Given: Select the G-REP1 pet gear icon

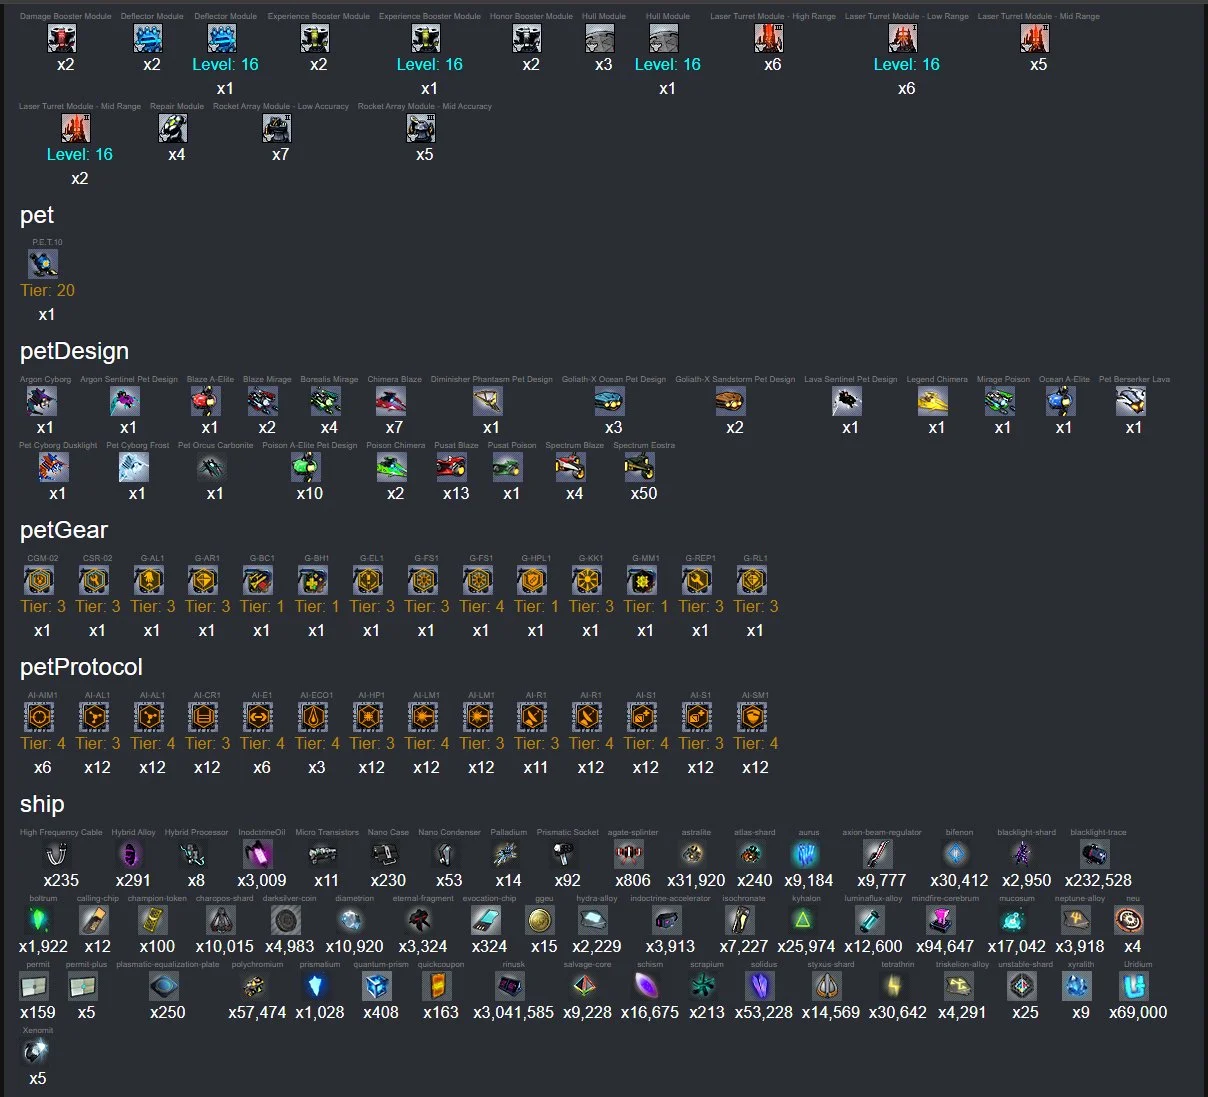Looking at the screenshot, I should pos(697,581).
